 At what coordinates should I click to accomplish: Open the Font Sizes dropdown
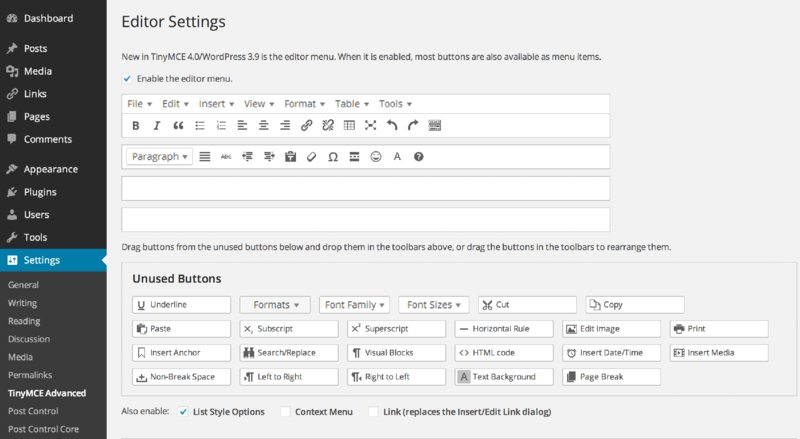433,305
